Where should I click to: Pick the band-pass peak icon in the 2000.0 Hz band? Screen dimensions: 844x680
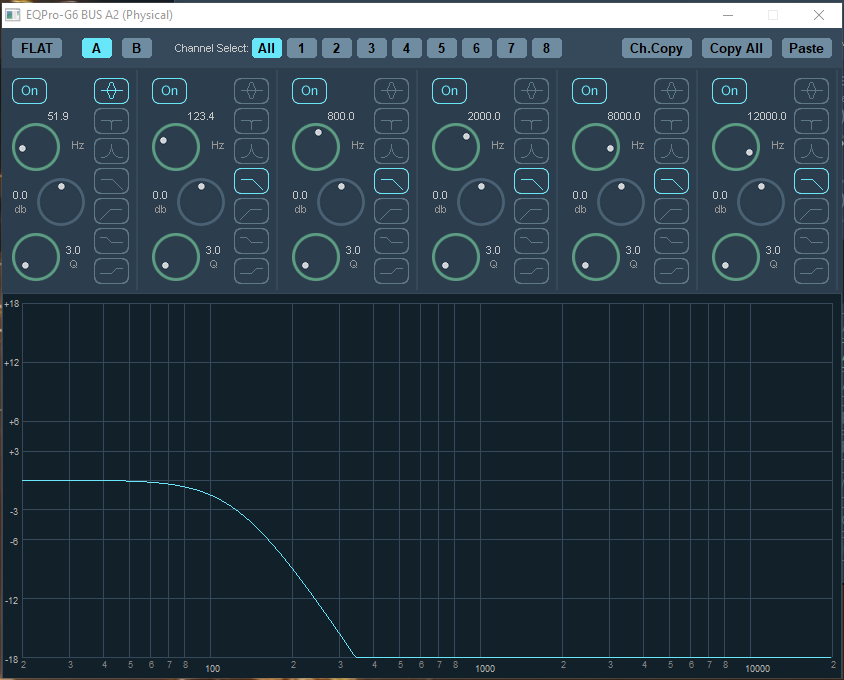point(531,151)
